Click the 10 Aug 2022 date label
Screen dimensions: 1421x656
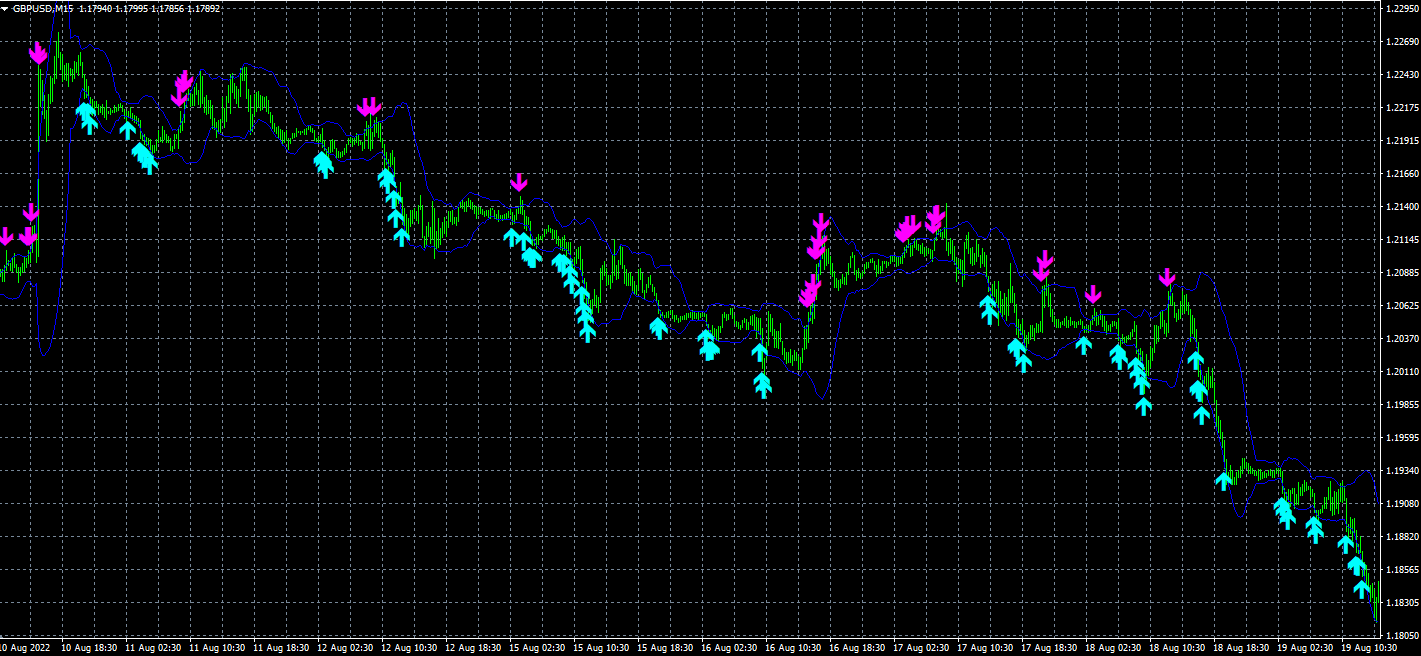pos(24,648)
